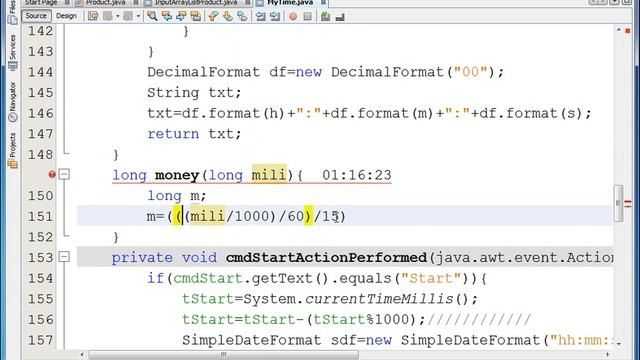Click the Comment lines toolbar icon

(325, 16)
